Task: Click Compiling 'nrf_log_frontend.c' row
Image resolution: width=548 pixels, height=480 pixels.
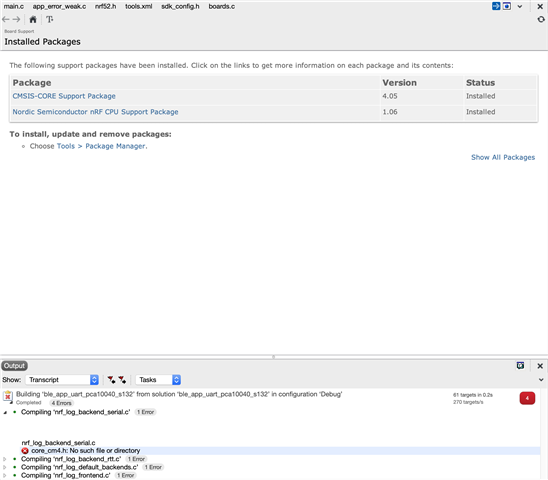Action: click(66, 475)
